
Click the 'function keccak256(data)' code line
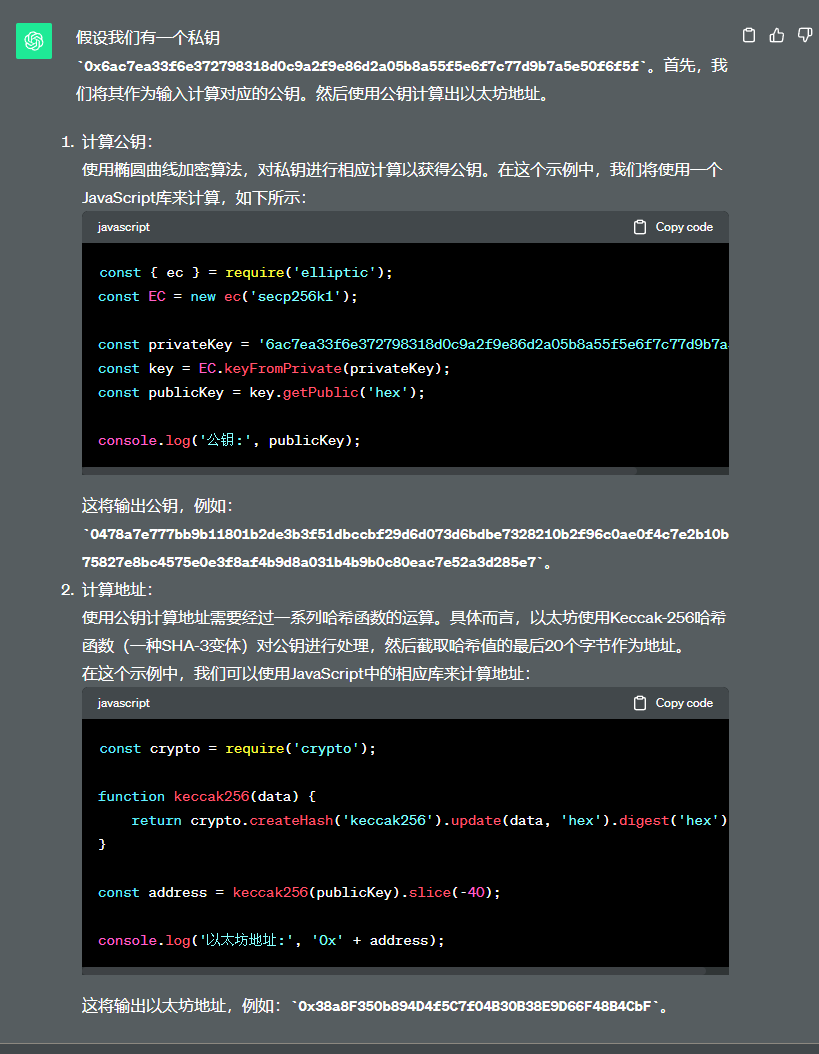[x=207, y=797]
